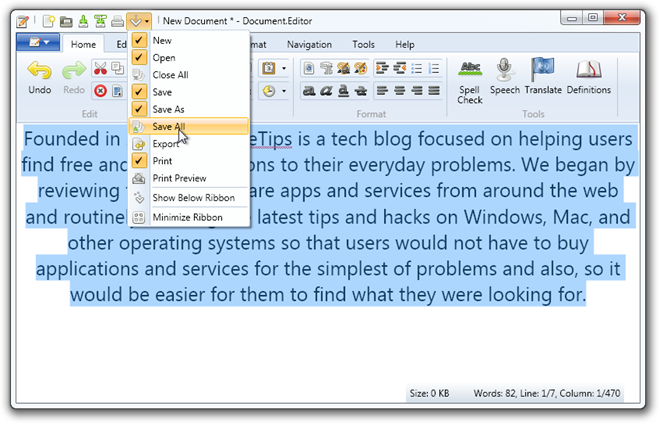This screenshot has width=660, height=424.
Task: Check Close All in customize menu
Action: 189,75
